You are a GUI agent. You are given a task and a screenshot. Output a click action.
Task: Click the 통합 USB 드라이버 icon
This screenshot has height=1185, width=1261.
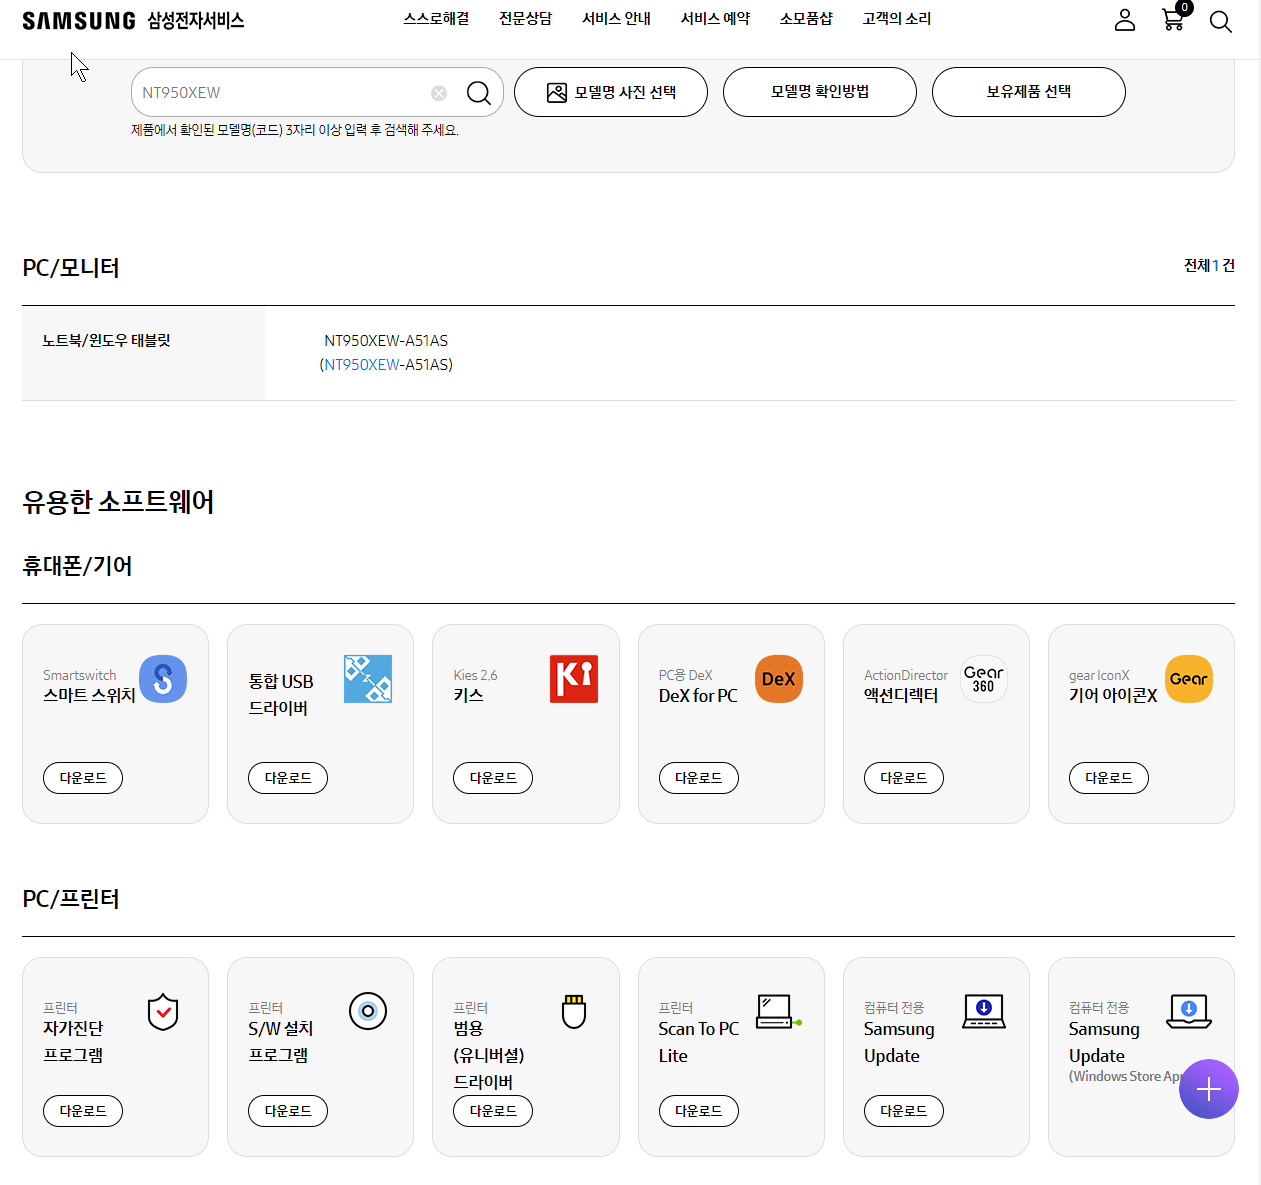[368, 679]
